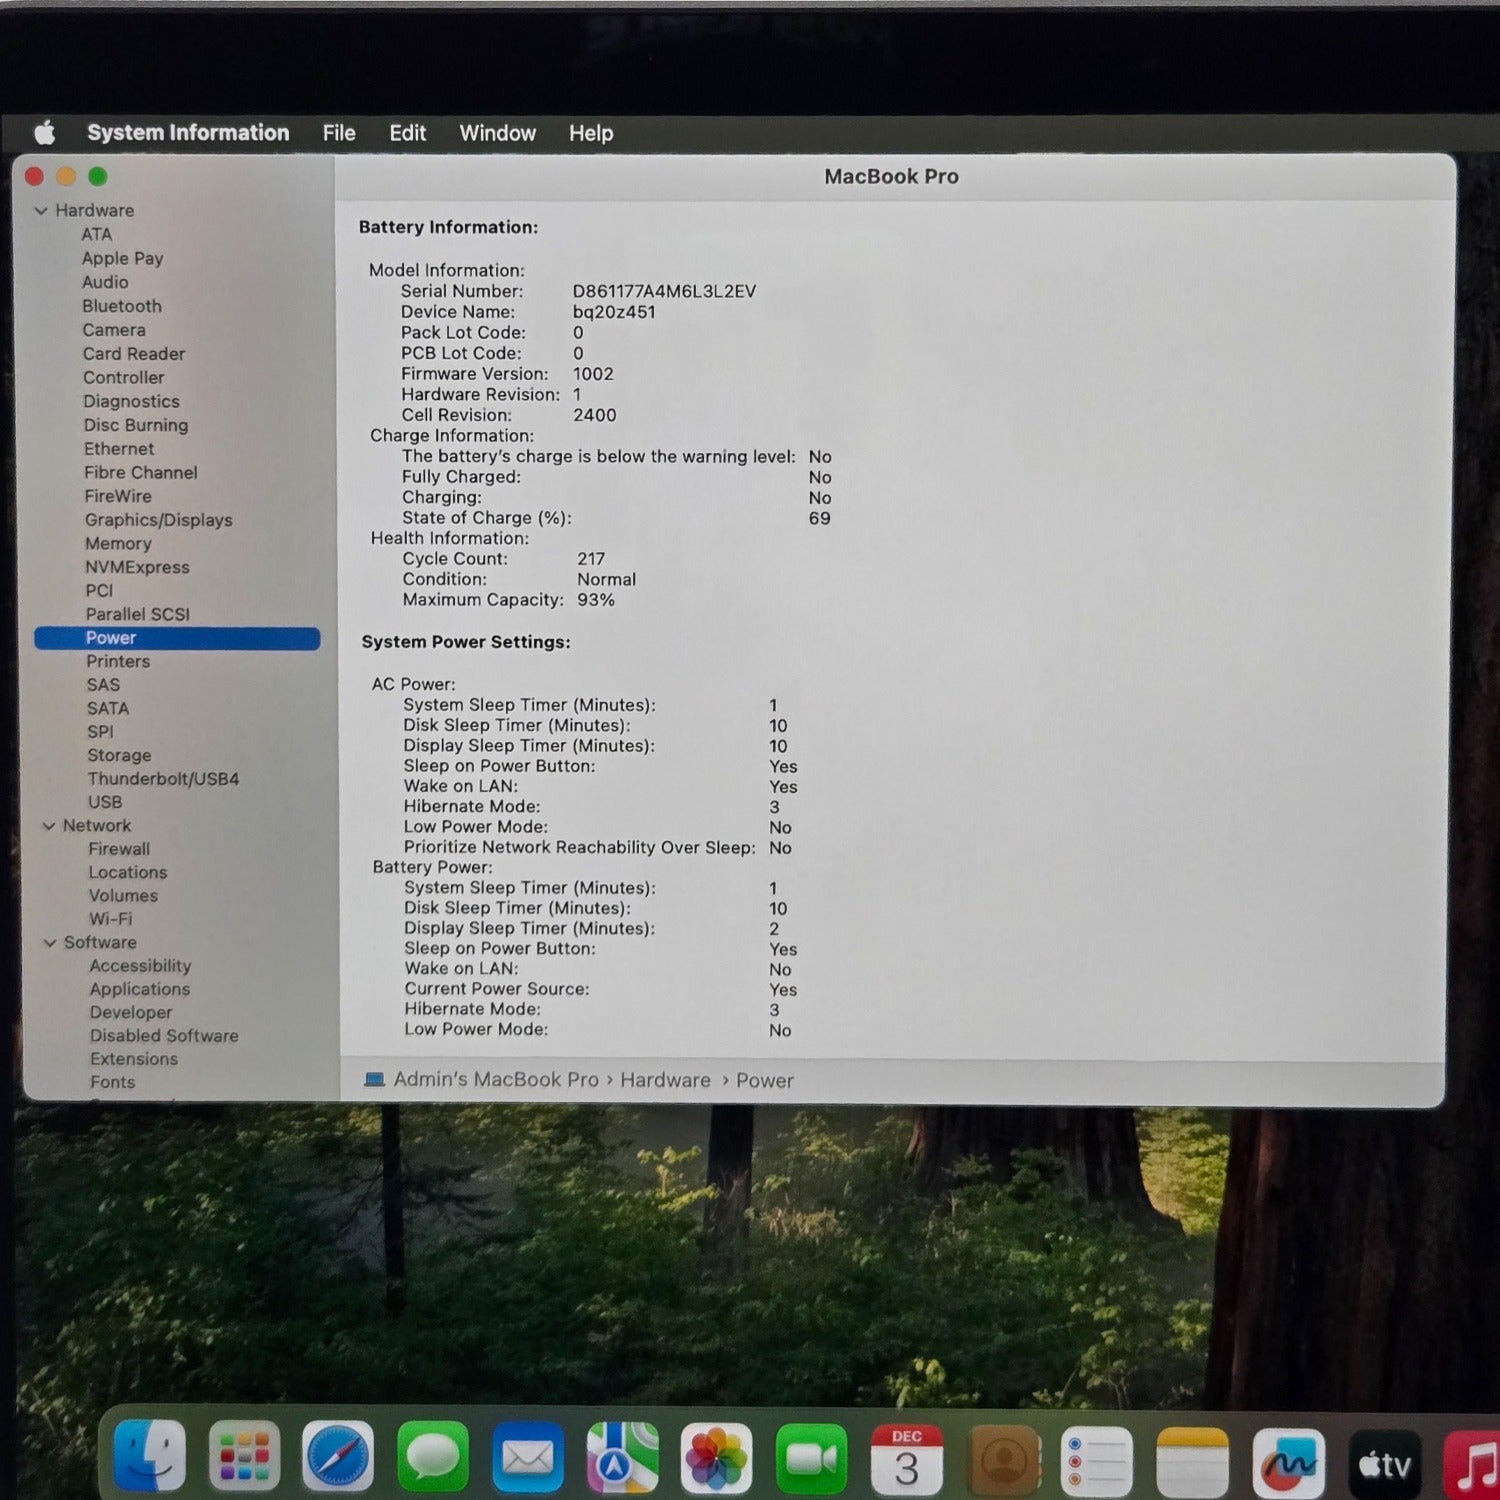Open FaceTime from the Dock
The height and width of the screenshot is (1500, 1500).
point(811,1459)
